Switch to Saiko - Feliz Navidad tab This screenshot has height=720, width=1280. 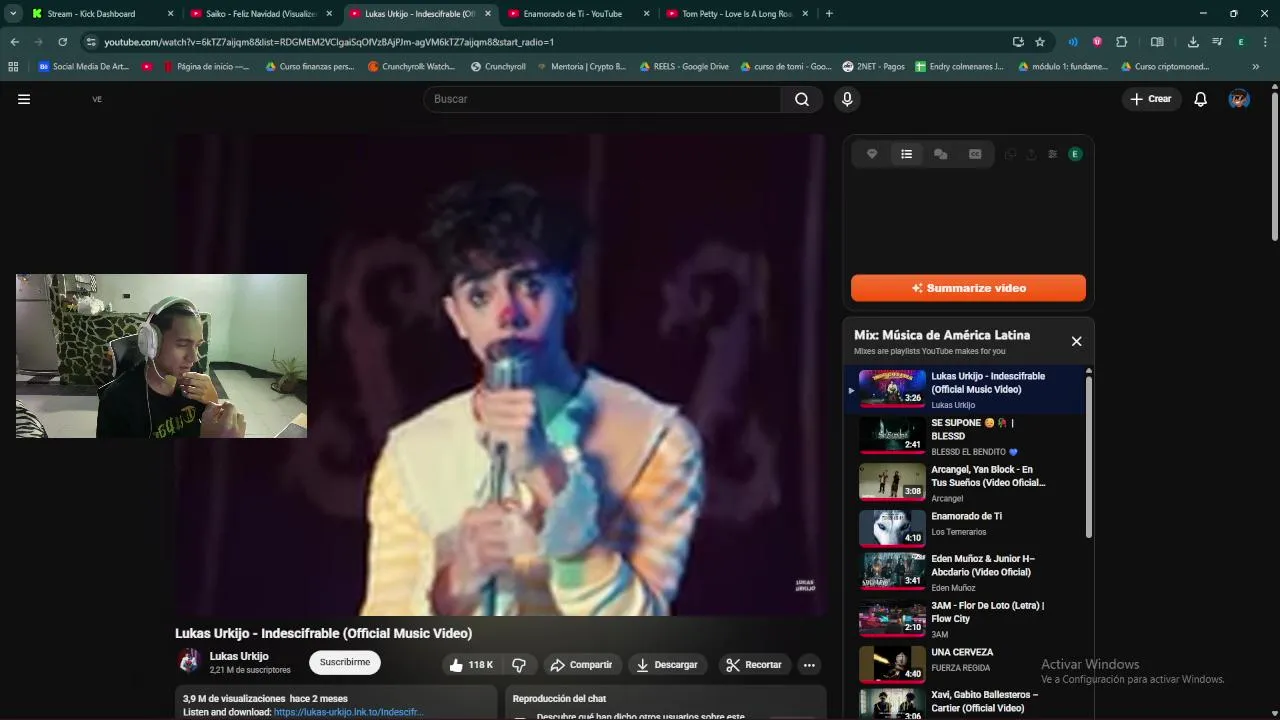[x=262, y=14]
